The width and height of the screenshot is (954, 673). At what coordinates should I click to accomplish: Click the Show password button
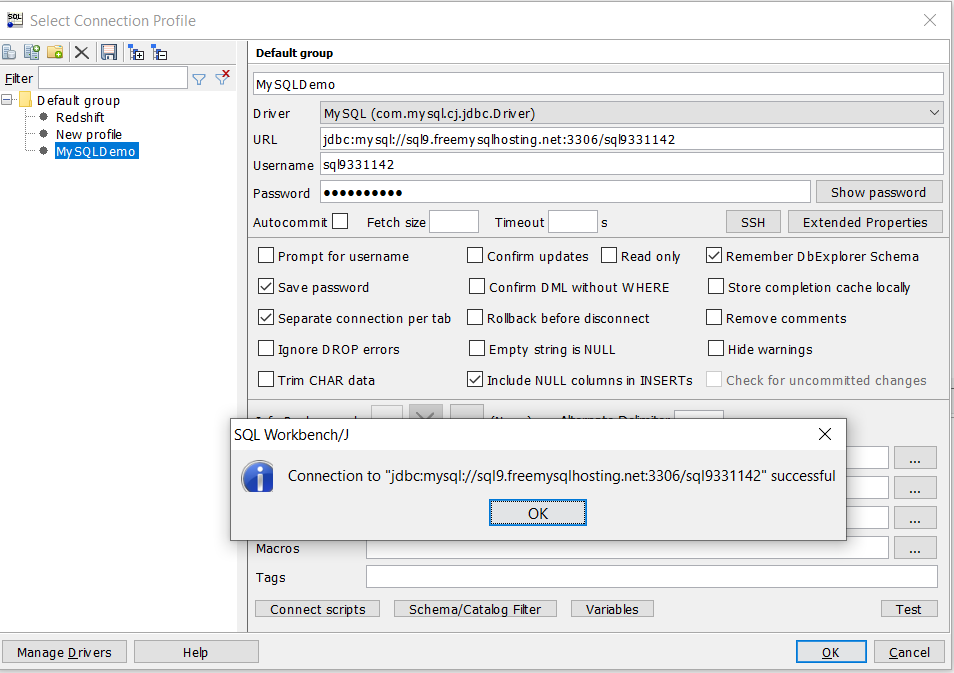(878, 192)
